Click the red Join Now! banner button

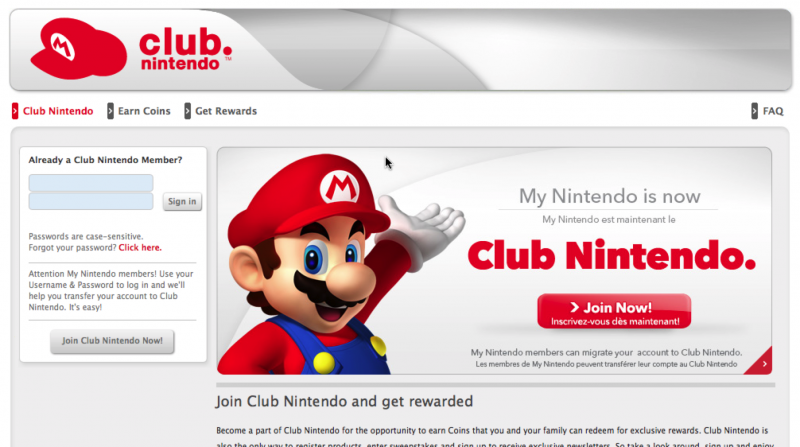(x=614, y=311)
